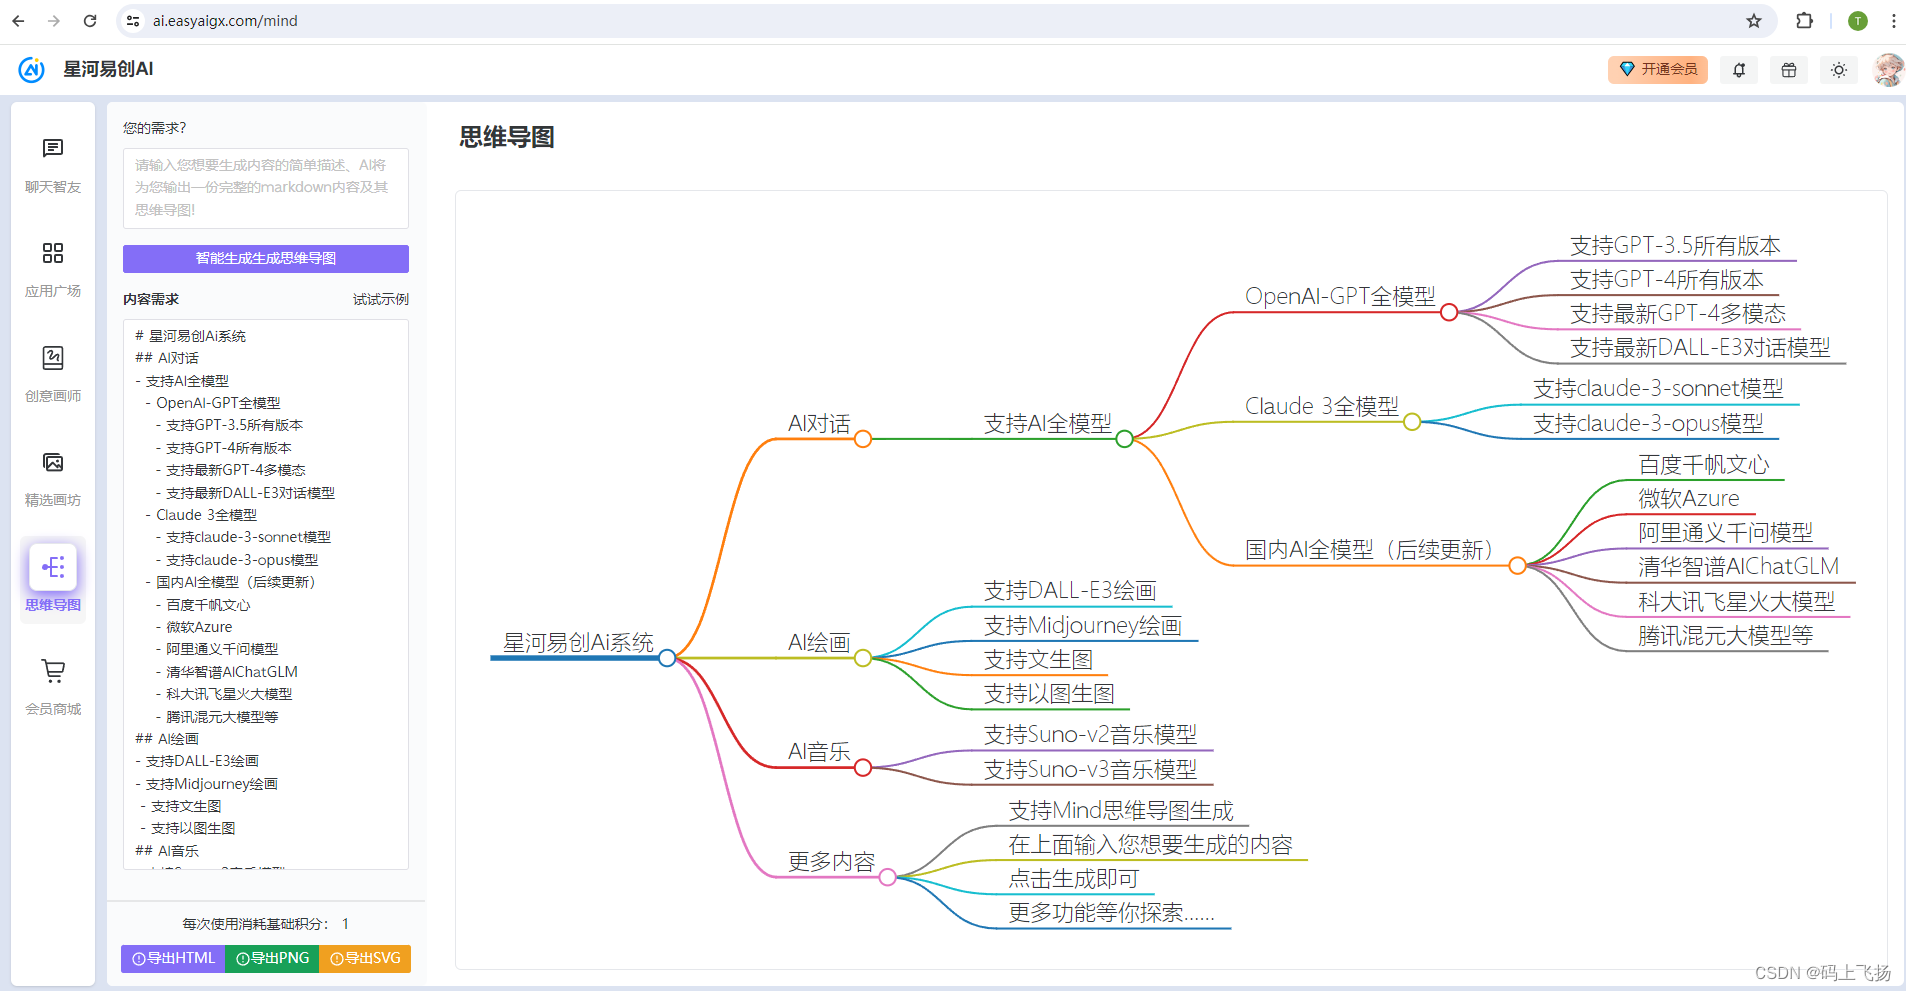Collapse the AI绘画 node circle

(x=863, y=658)
